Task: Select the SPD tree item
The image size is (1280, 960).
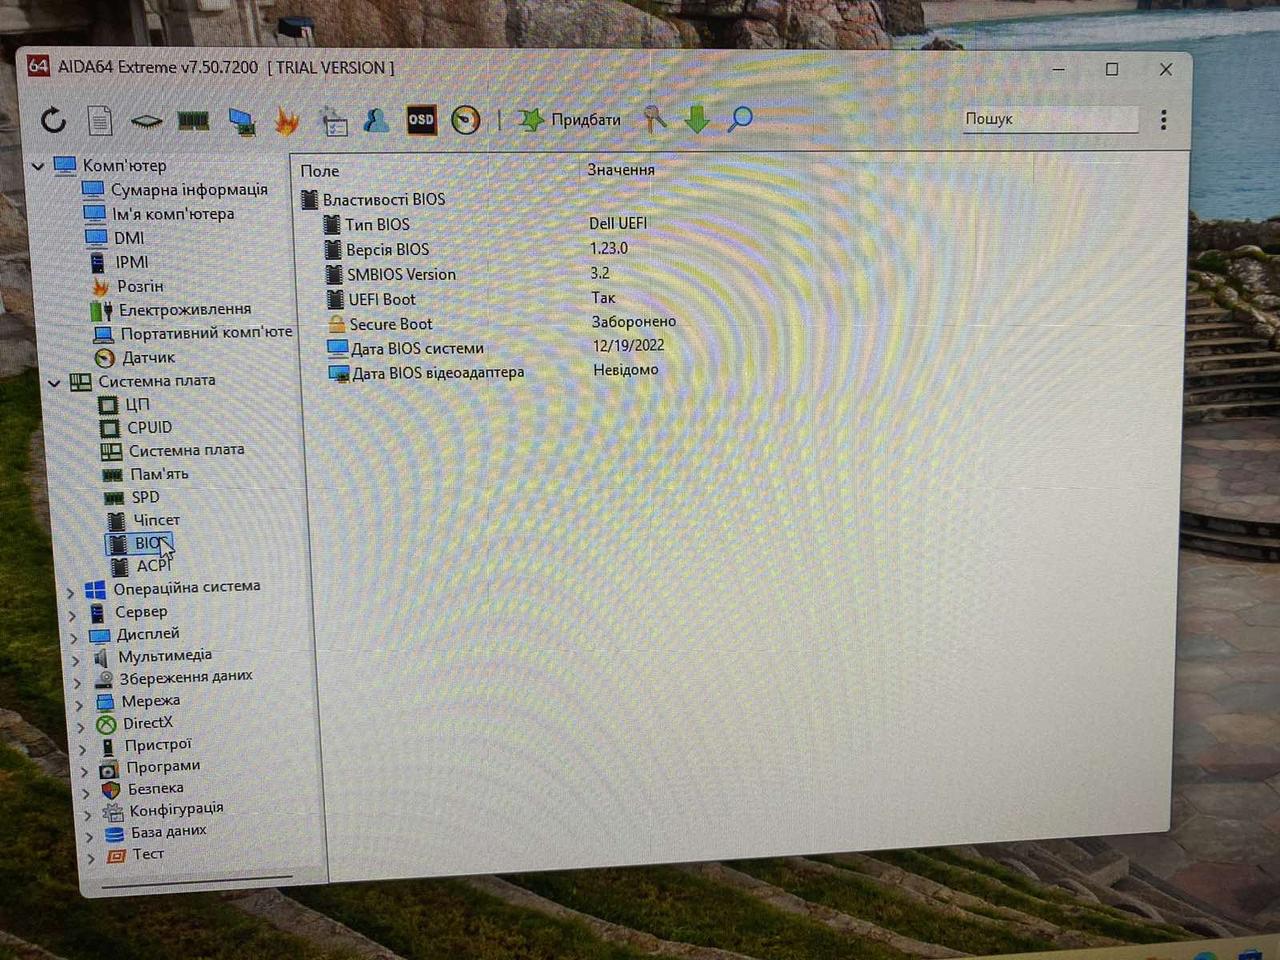Action: 145,497
